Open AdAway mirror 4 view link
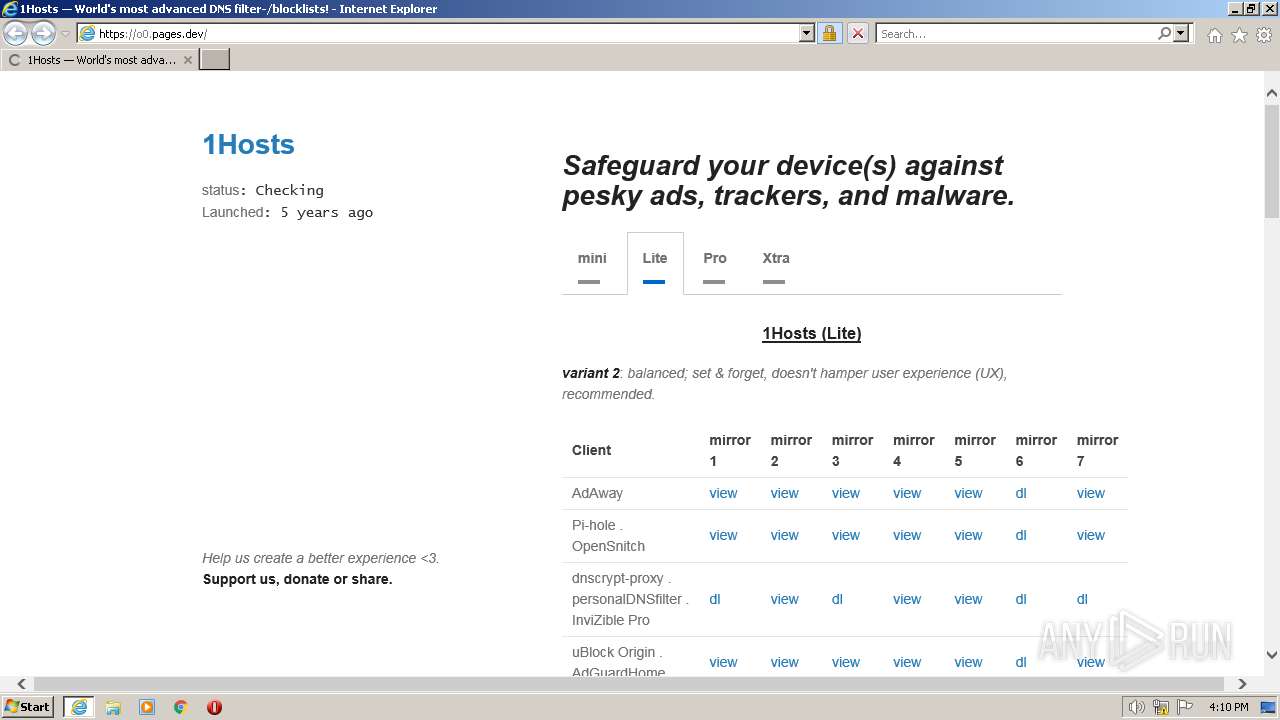The image size is (1280, 720). coord(907,493)
